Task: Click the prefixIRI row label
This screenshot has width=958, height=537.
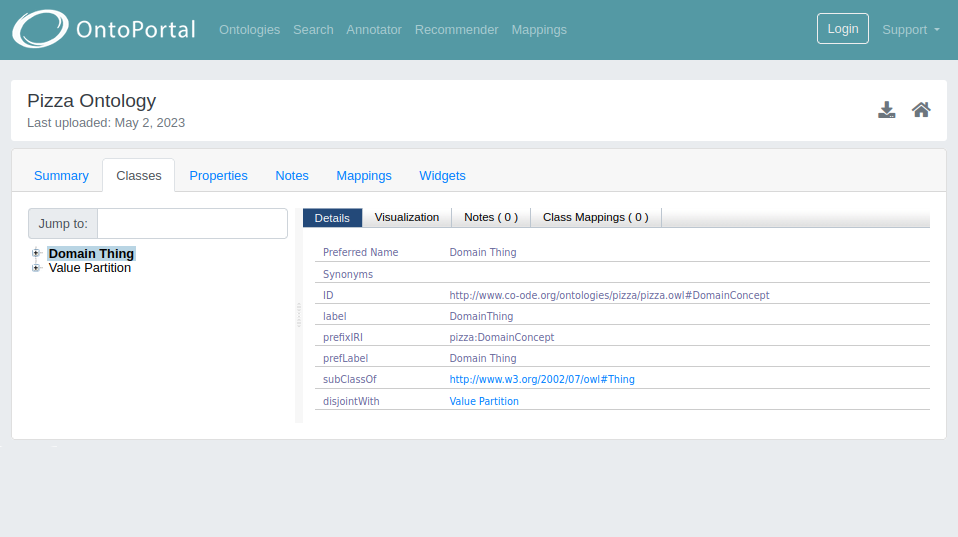Action: click(343, 337)
